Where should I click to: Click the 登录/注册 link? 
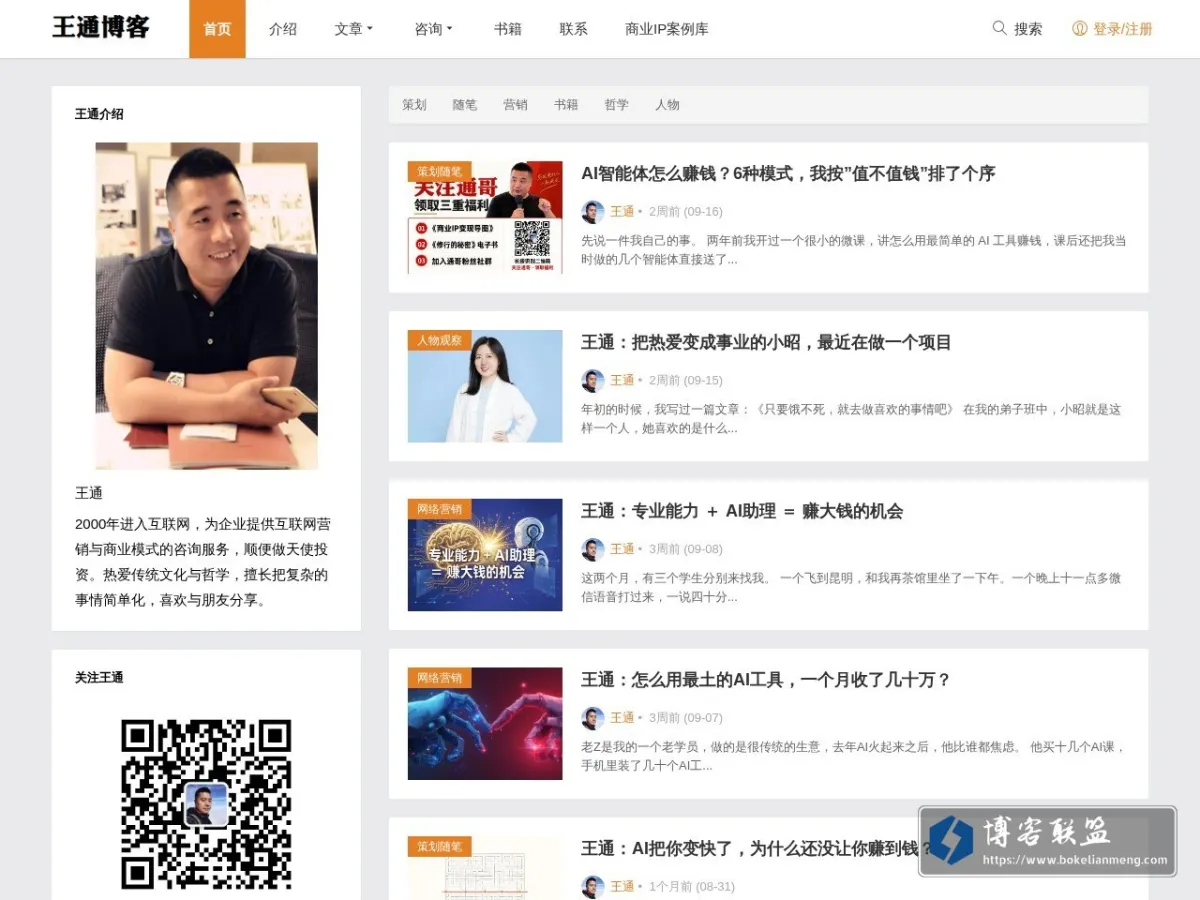pyautogui.click(x=1123, y=29)
